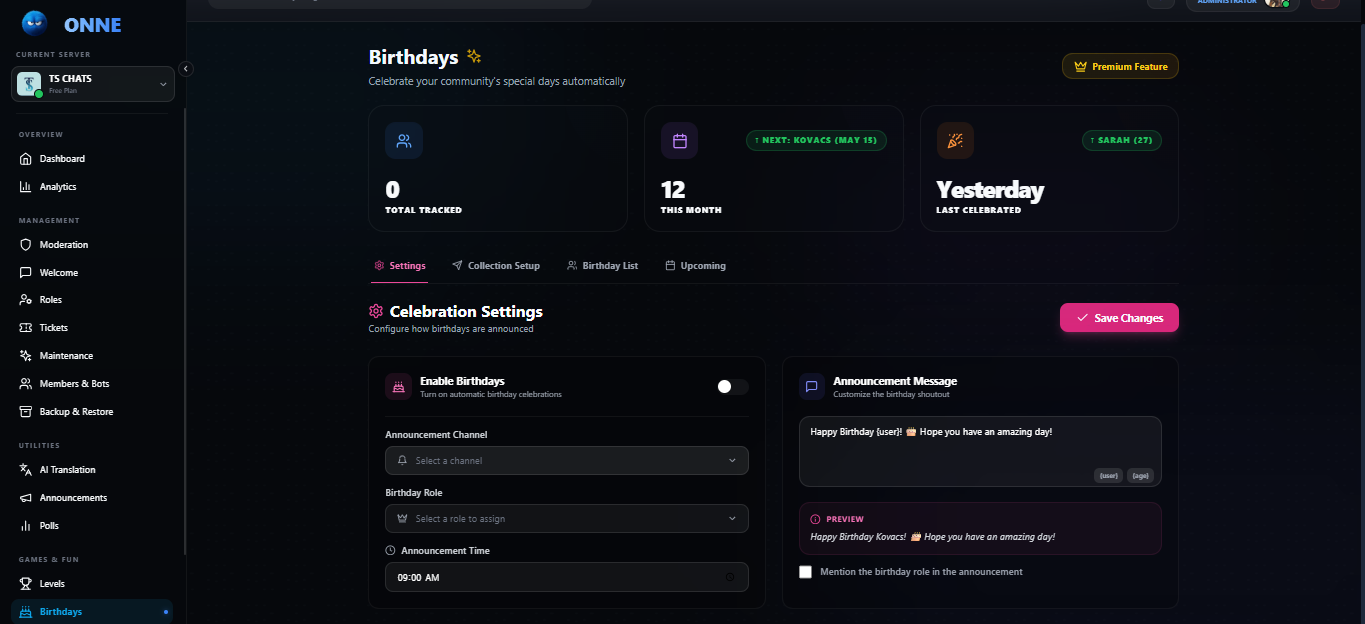Check mention the birthday role checkbox
Screen dimensions: 1365x624
click(806, 572)
